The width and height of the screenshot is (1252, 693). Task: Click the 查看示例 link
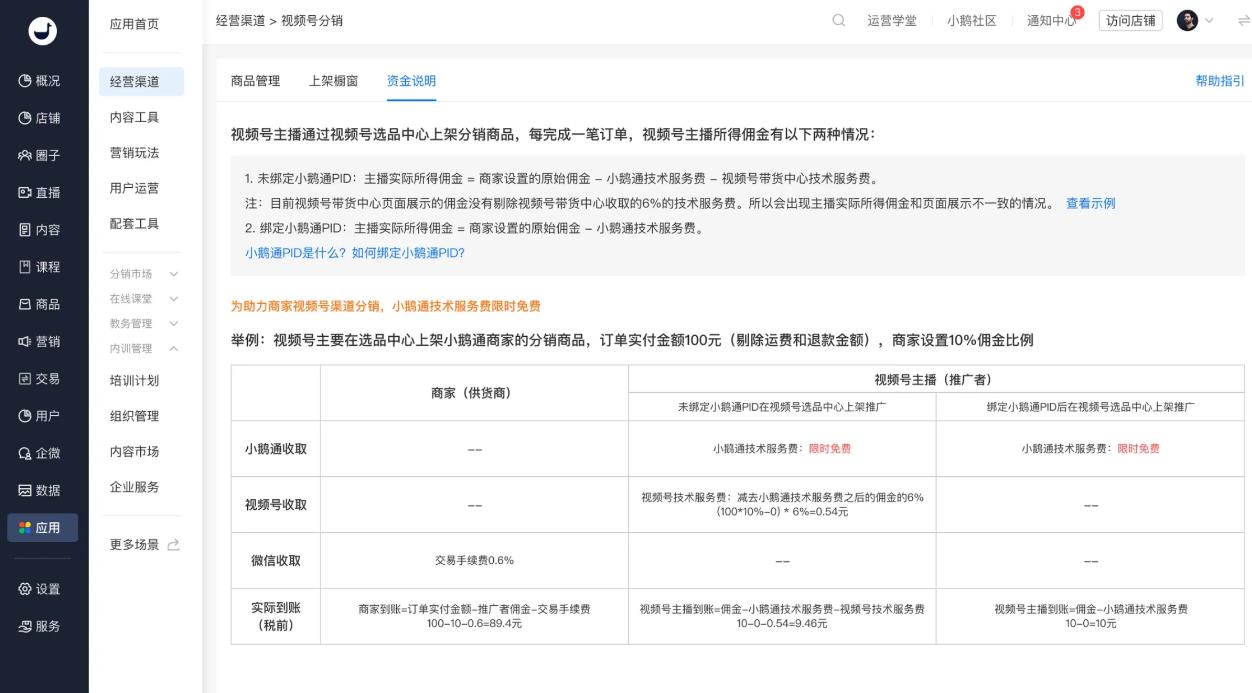pos(1090,203)
